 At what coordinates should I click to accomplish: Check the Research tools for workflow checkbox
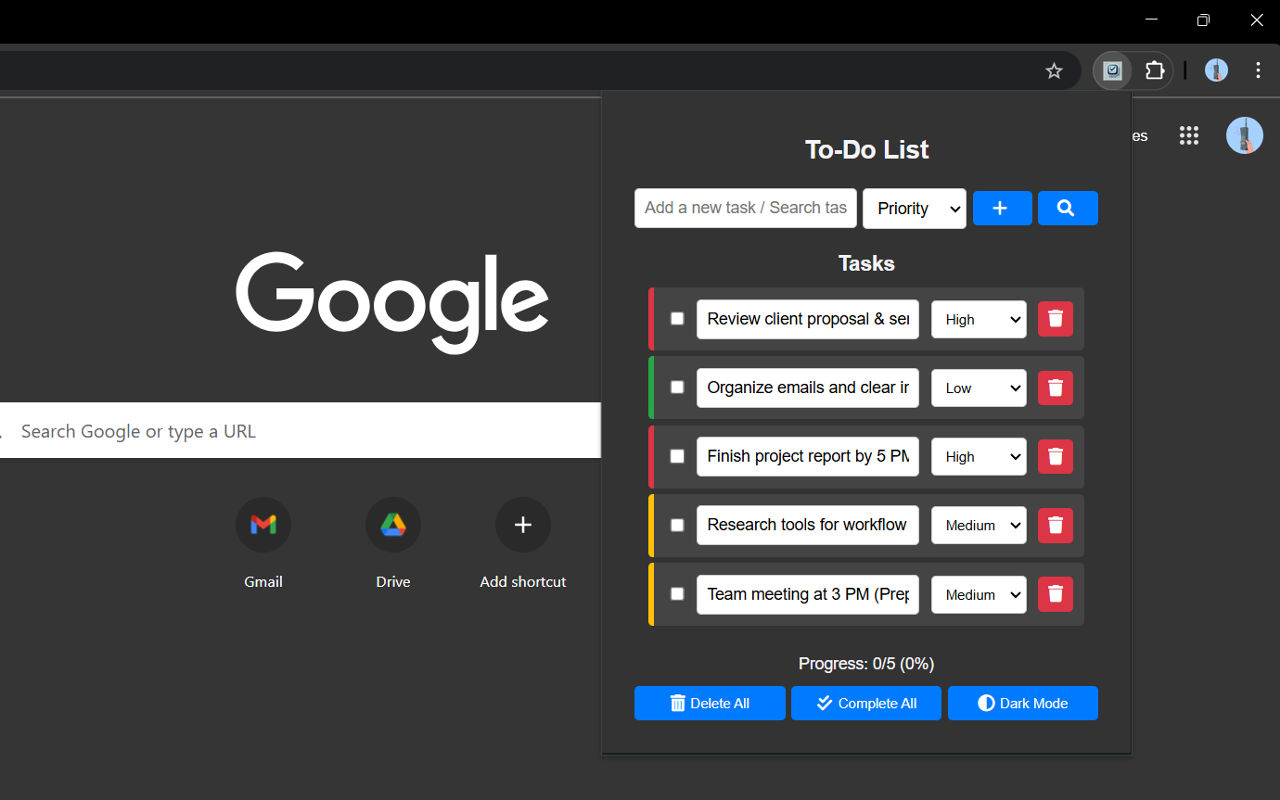coord(677,525)
